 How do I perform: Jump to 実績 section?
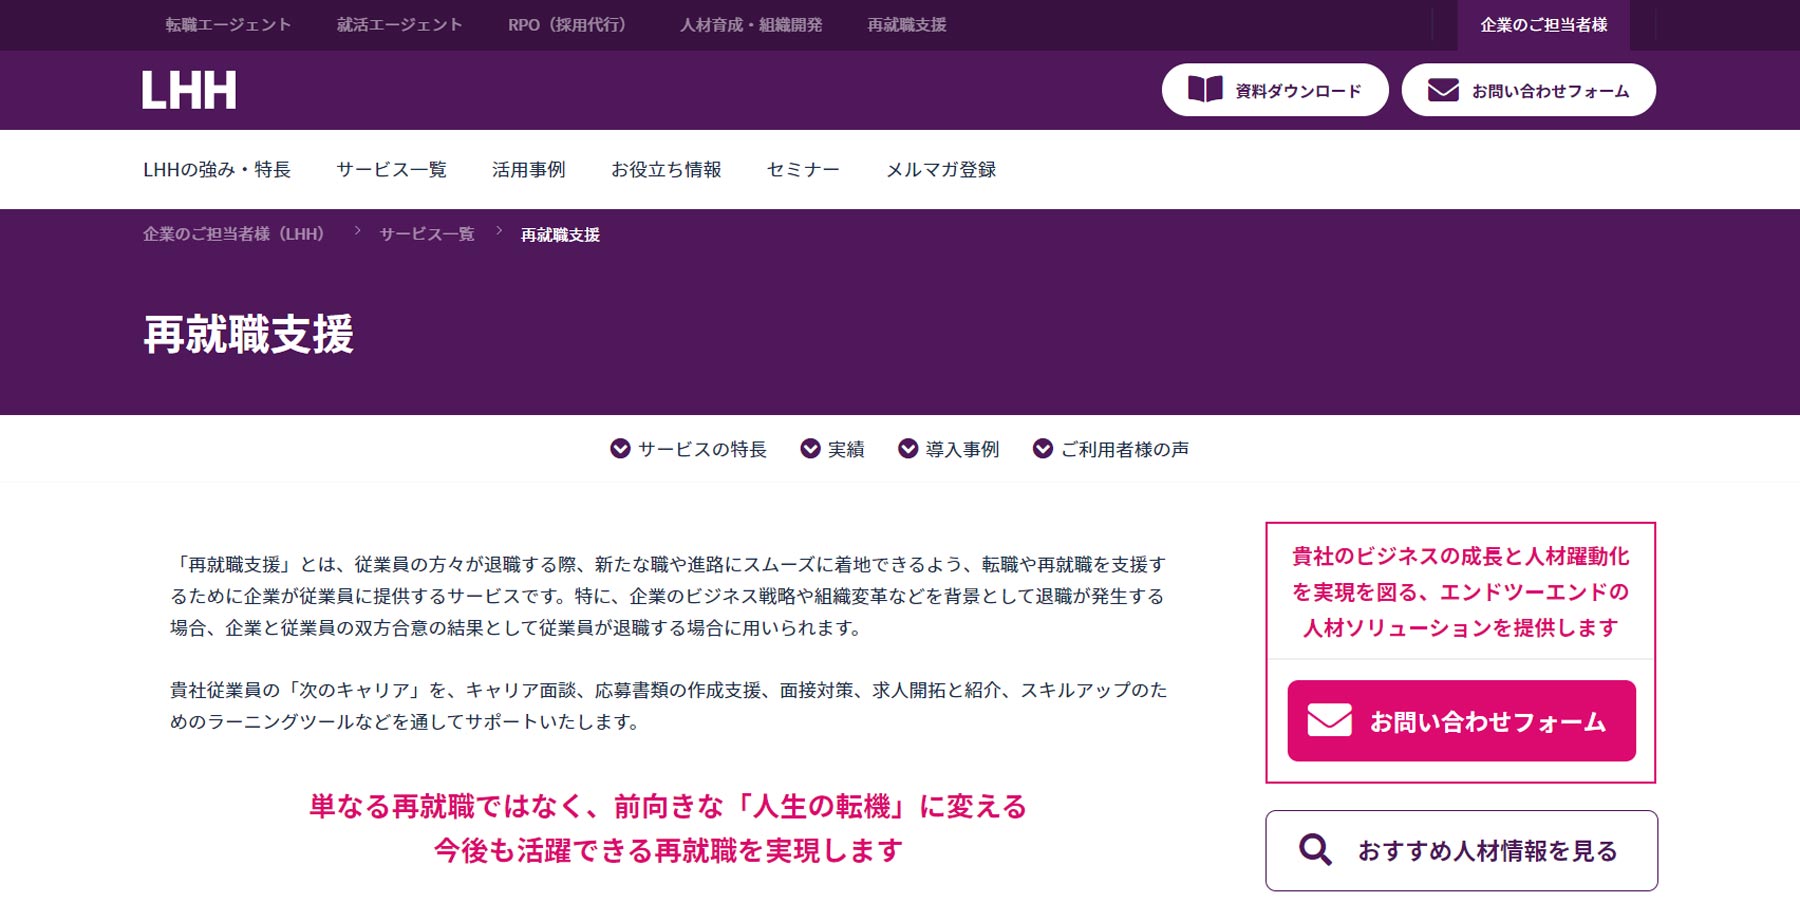[x=846, y=449]
